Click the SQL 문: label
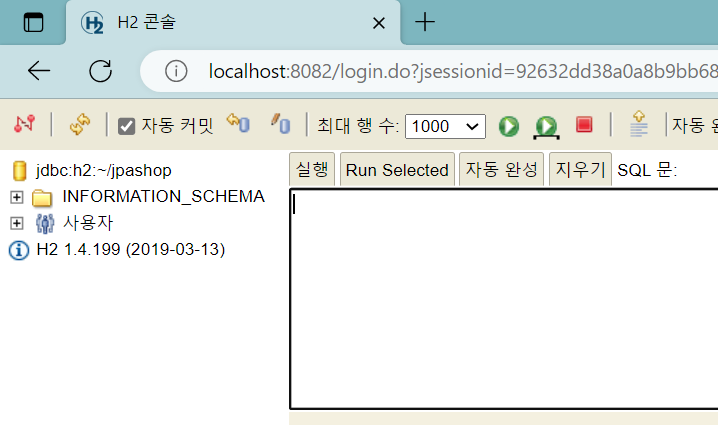This screenshot has width=718, height=425. coord(647,170)
